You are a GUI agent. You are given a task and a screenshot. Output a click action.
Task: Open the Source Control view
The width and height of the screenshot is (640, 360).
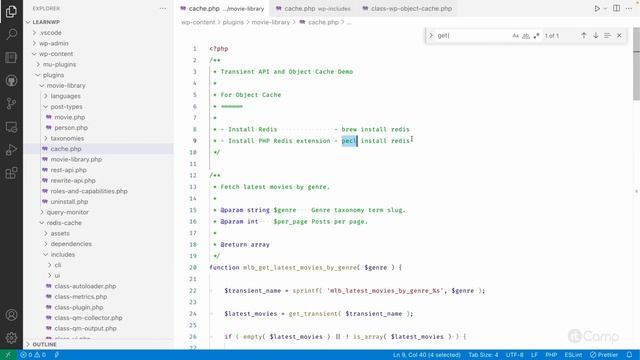click(x=11, y=103)
